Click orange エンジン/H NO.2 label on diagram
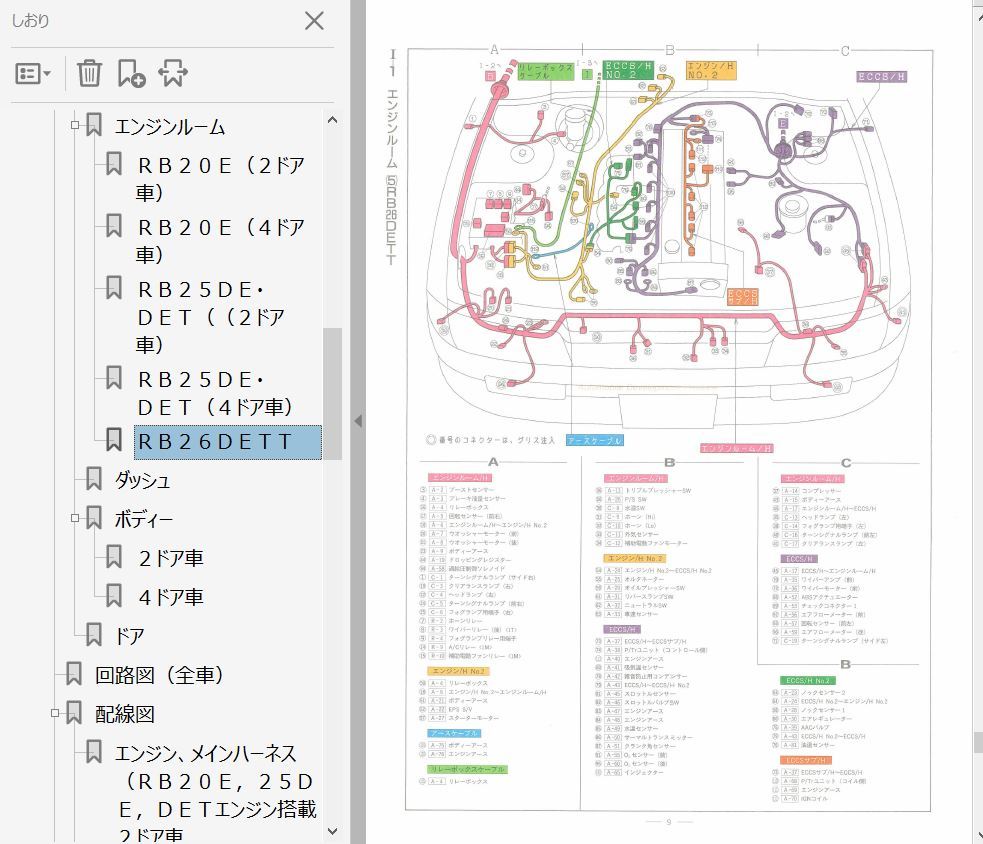 coord(710,70)
